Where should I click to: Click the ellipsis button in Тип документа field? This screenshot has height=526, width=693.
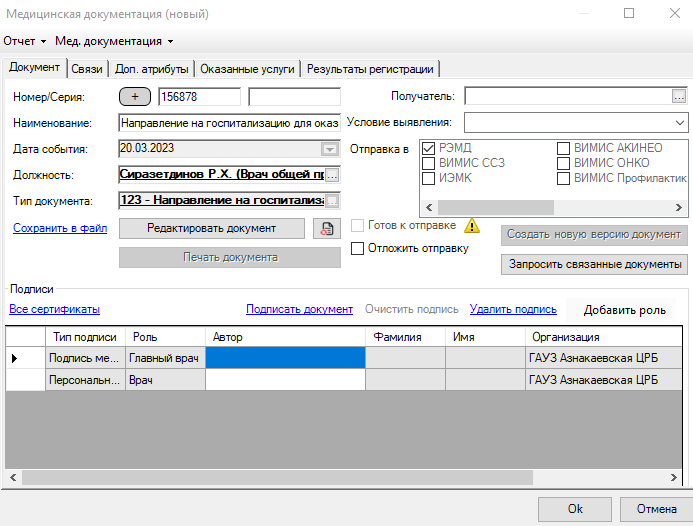[x=332, y=200]
